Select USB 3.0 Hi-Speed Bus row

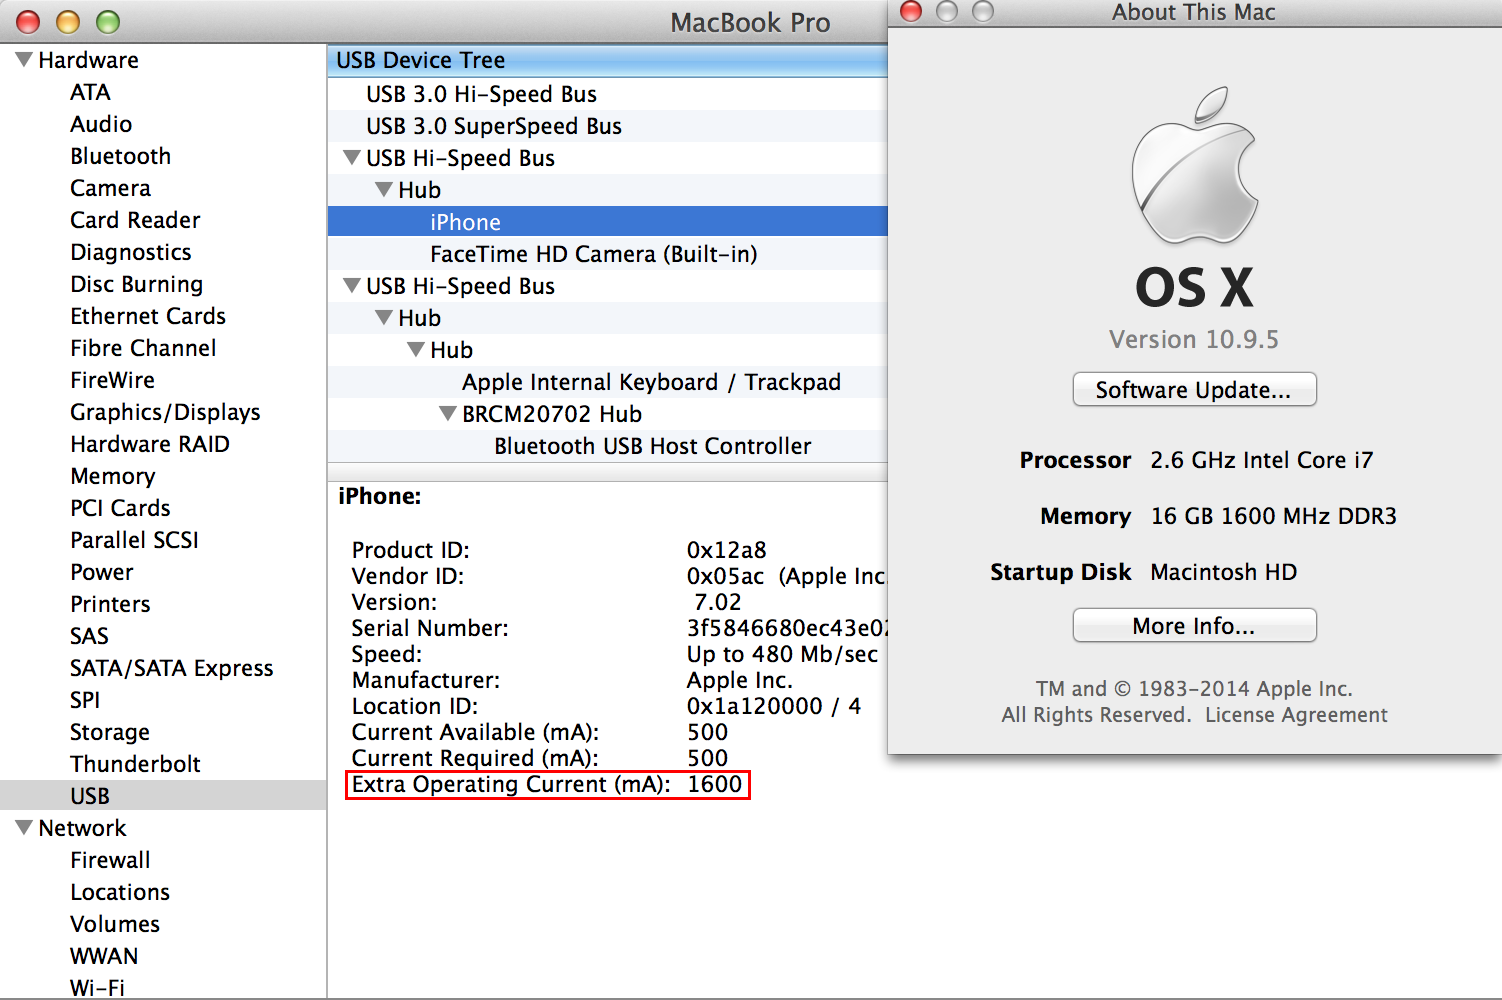pyautogui.click(x=607, y=94)
